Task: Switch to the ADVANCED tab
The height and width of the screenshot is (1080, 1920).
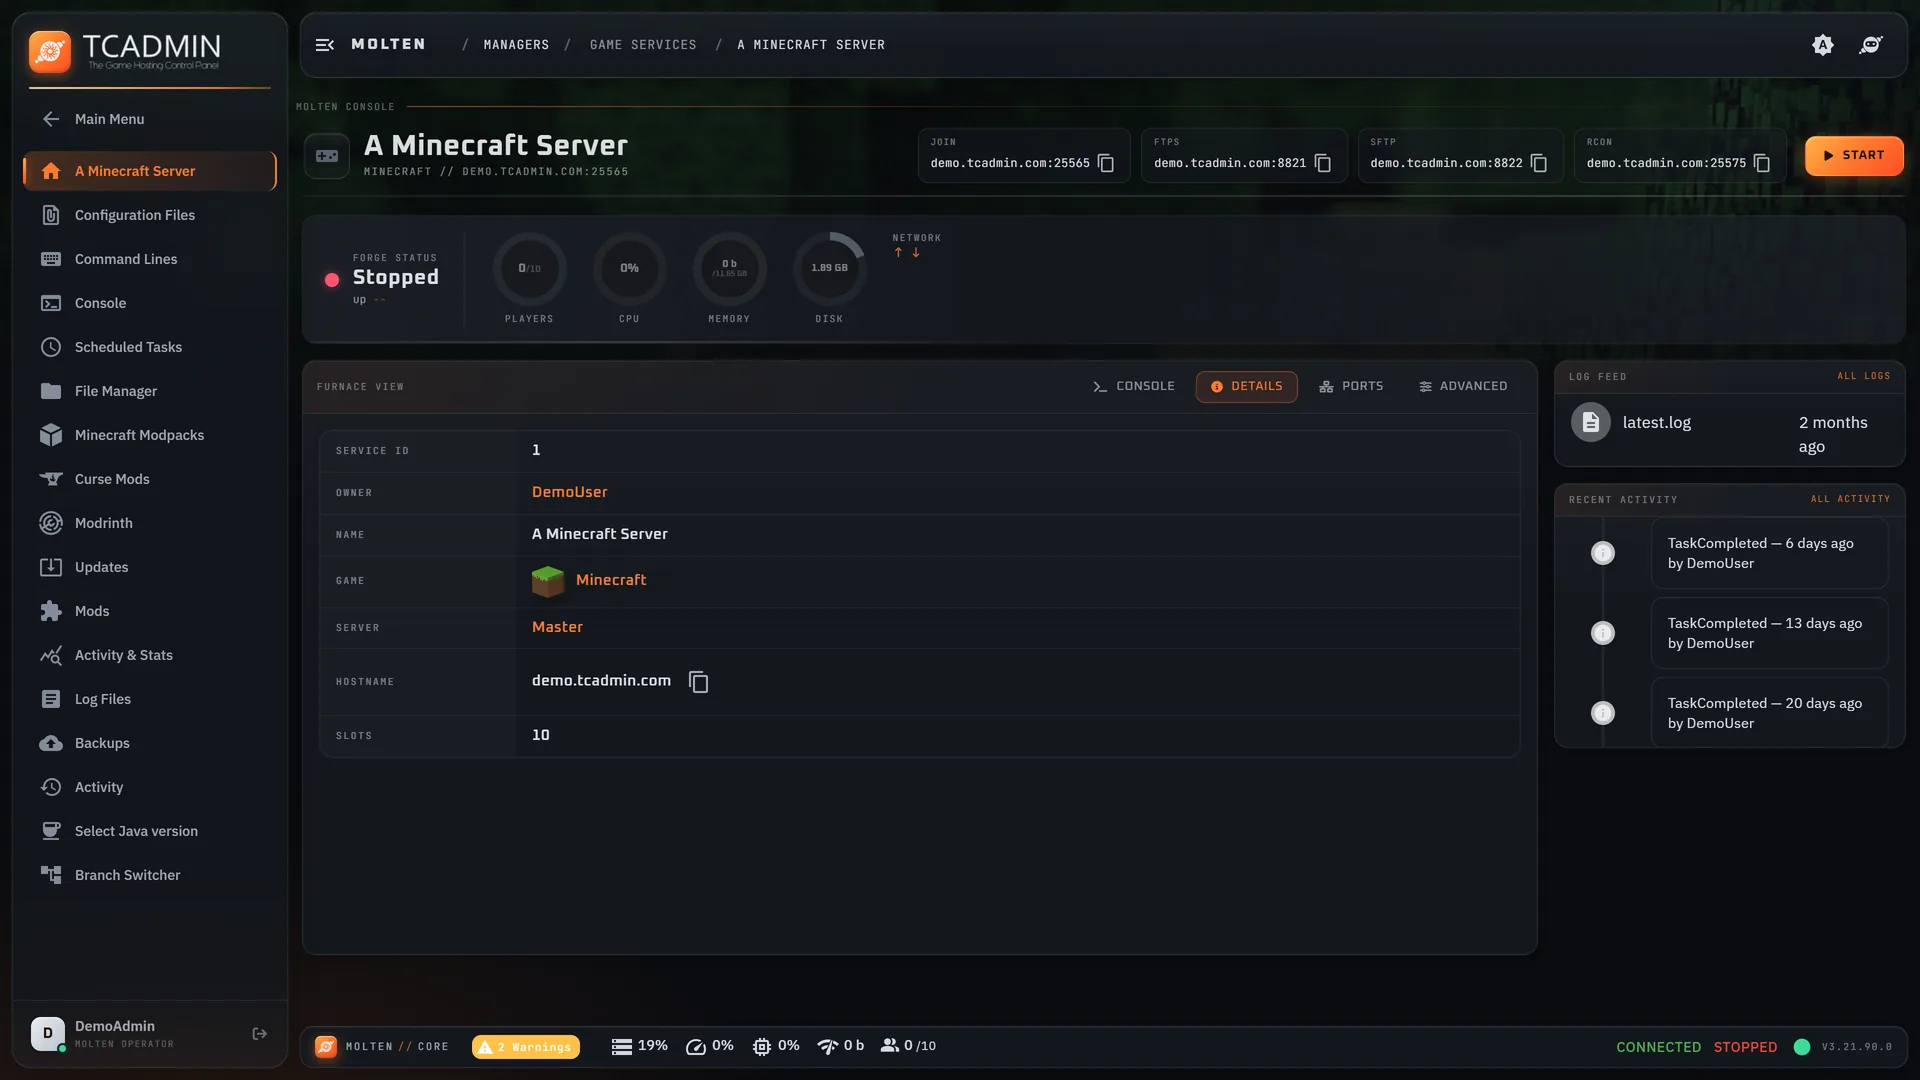Action: 1463,387
